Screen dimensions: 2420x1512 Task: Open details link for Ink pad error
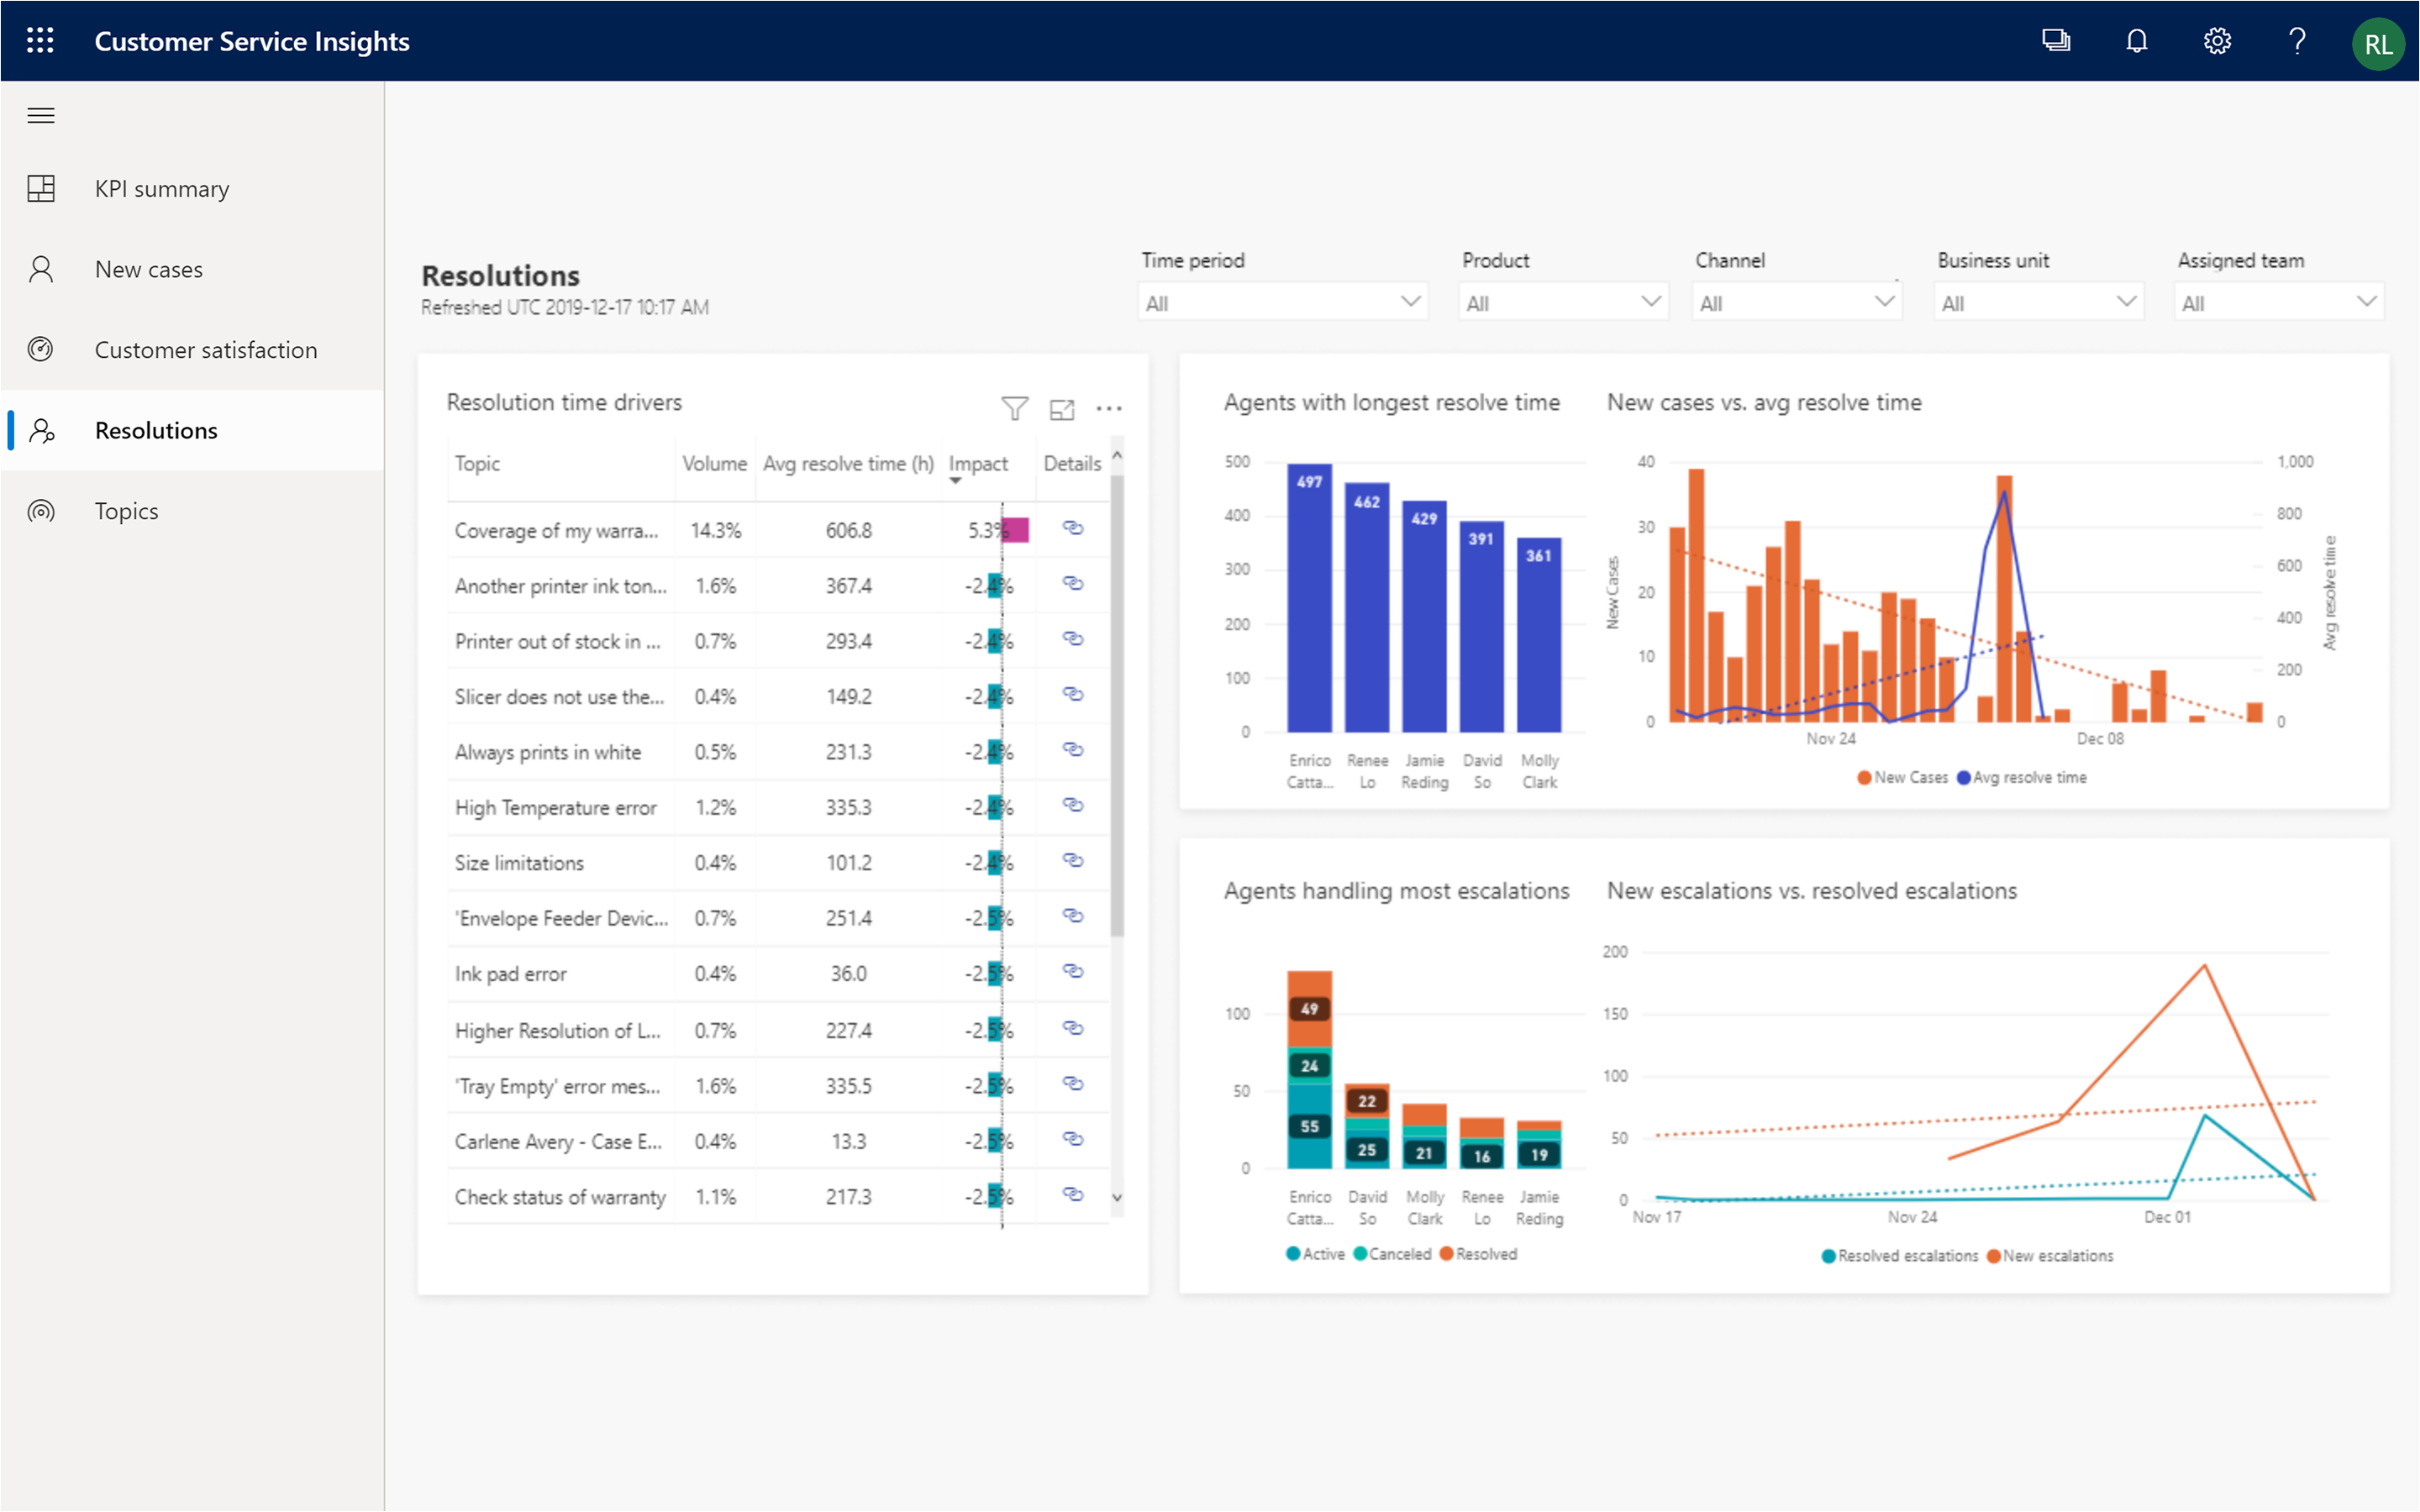point(1073,971)
